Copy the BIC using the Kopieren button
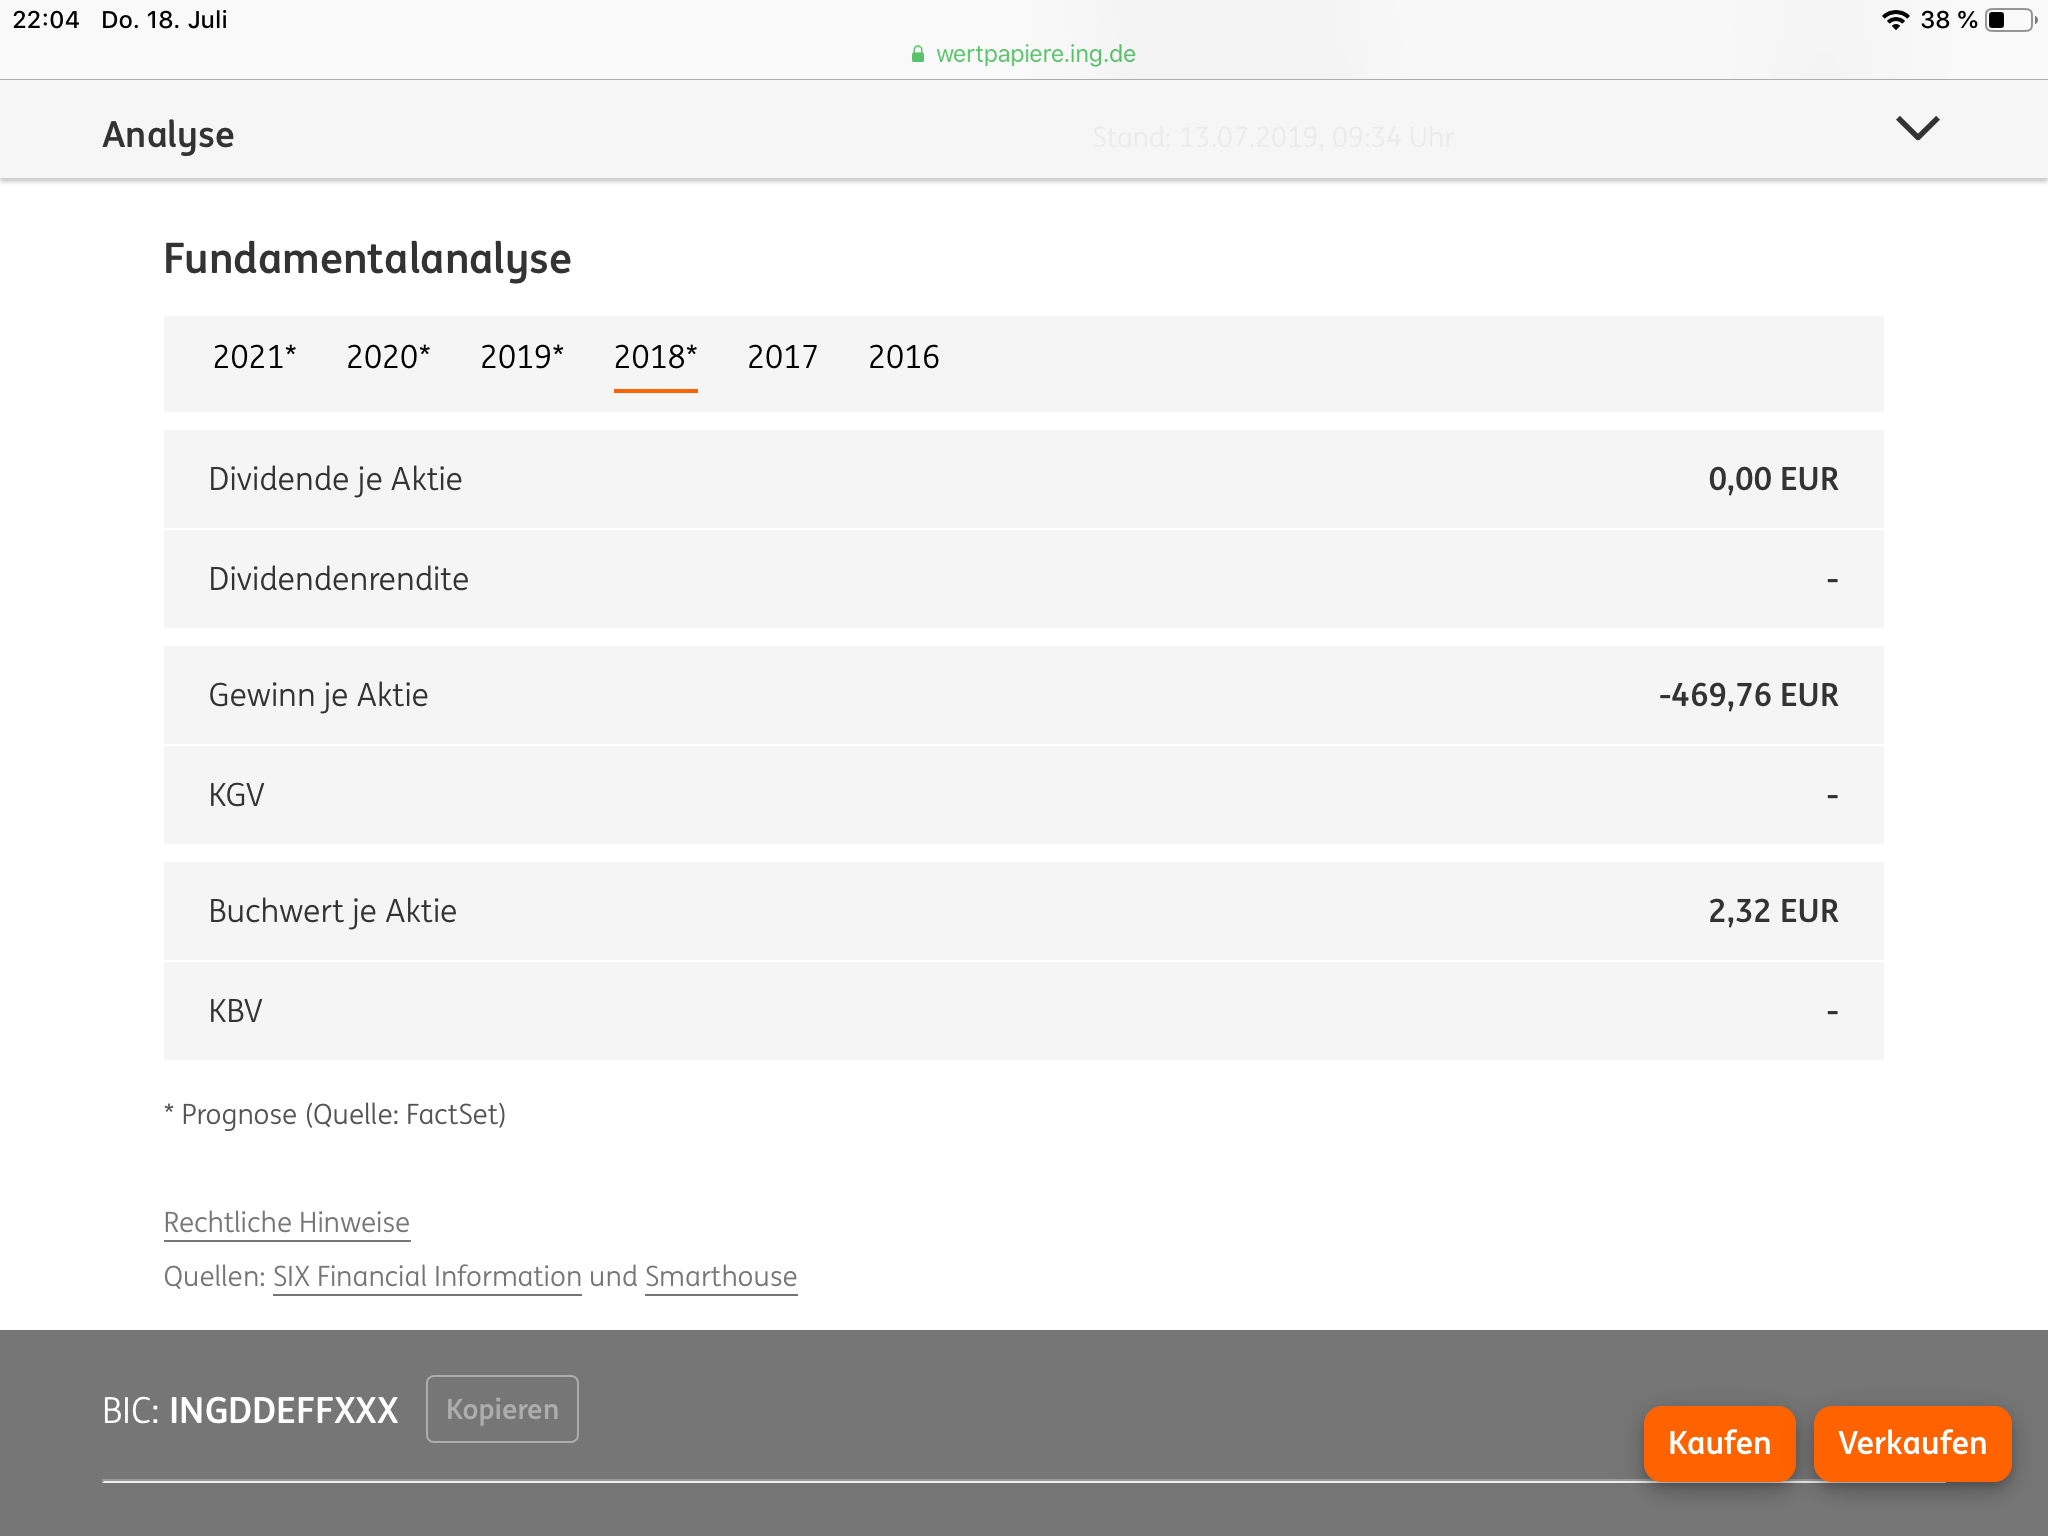 [502, 1409]
